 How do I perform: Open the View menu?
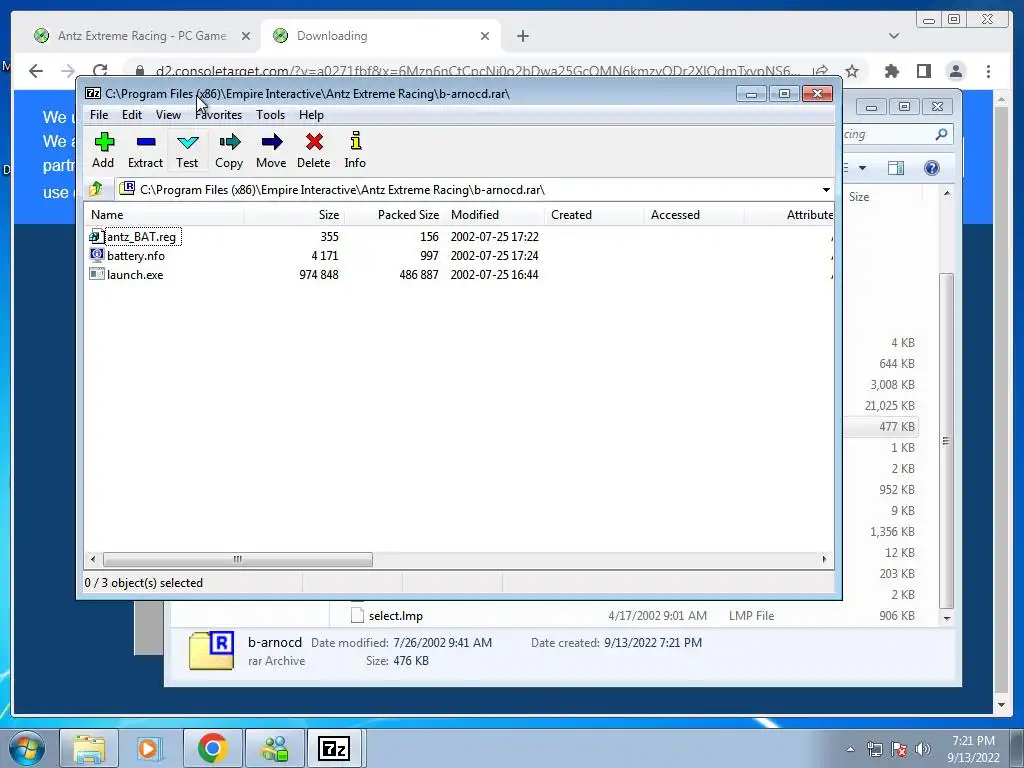point(168,115)
